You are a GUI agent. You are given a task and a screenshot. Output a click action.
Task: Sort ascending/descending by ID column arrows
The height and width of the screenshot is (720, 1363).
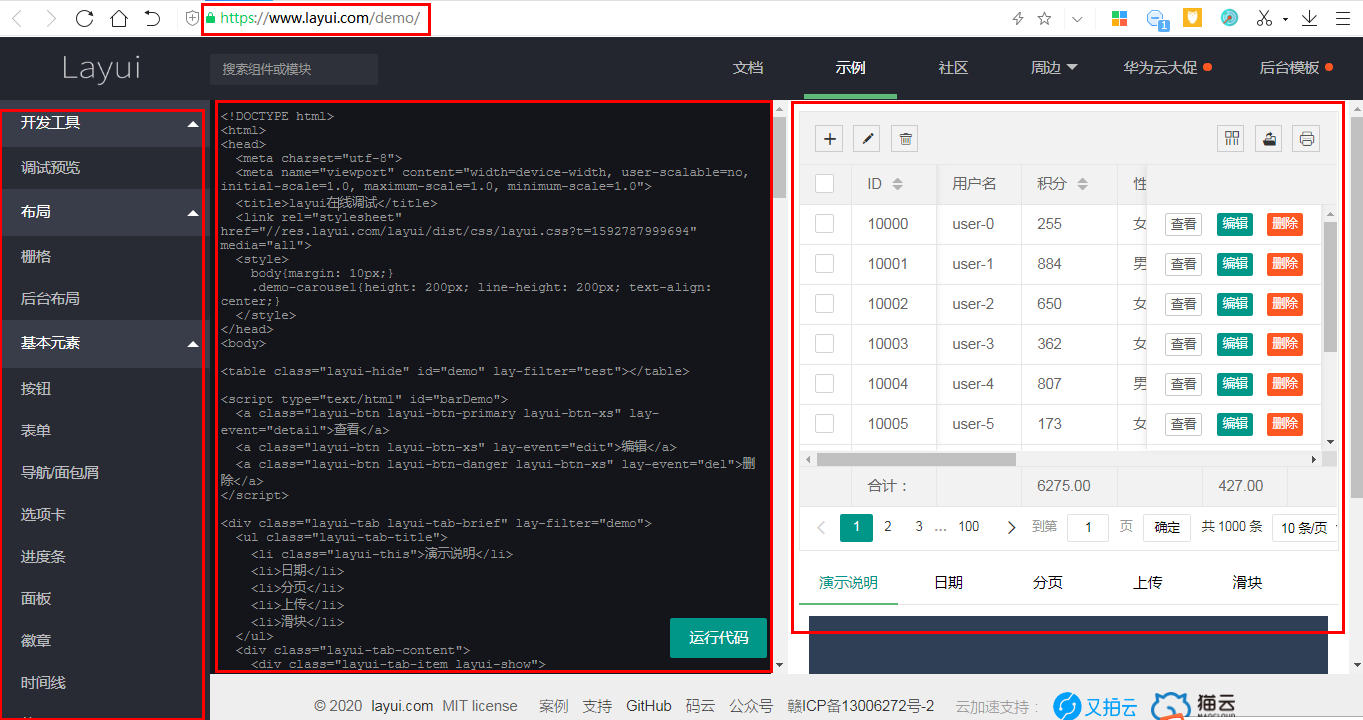(x=898, y=184)
